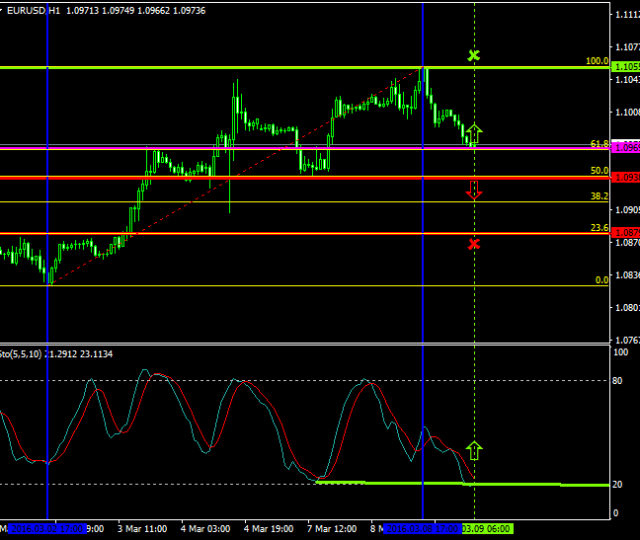Click the 3 Mar 11:00 time axis label
Screen dimensions: 640x540
click(x=141, y=527)
